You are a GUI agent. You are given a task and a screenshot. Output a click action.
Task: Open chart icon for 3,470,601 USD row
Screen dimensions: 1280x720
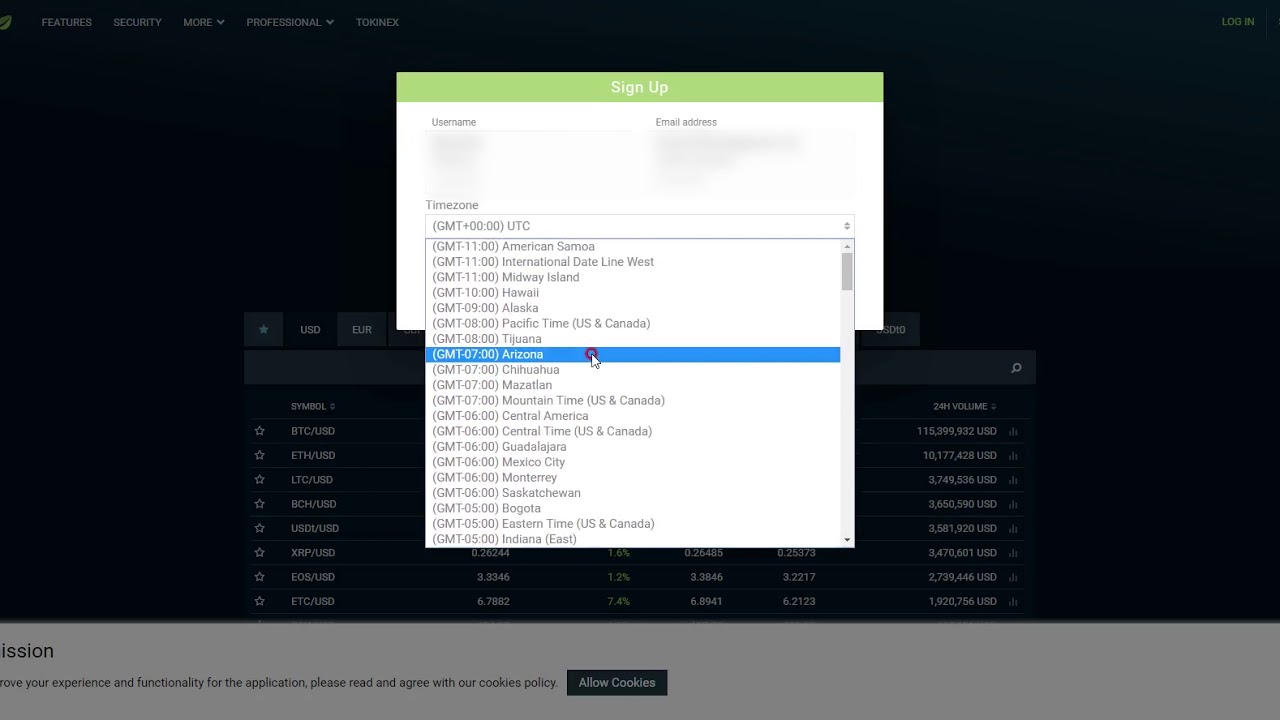1013,553
